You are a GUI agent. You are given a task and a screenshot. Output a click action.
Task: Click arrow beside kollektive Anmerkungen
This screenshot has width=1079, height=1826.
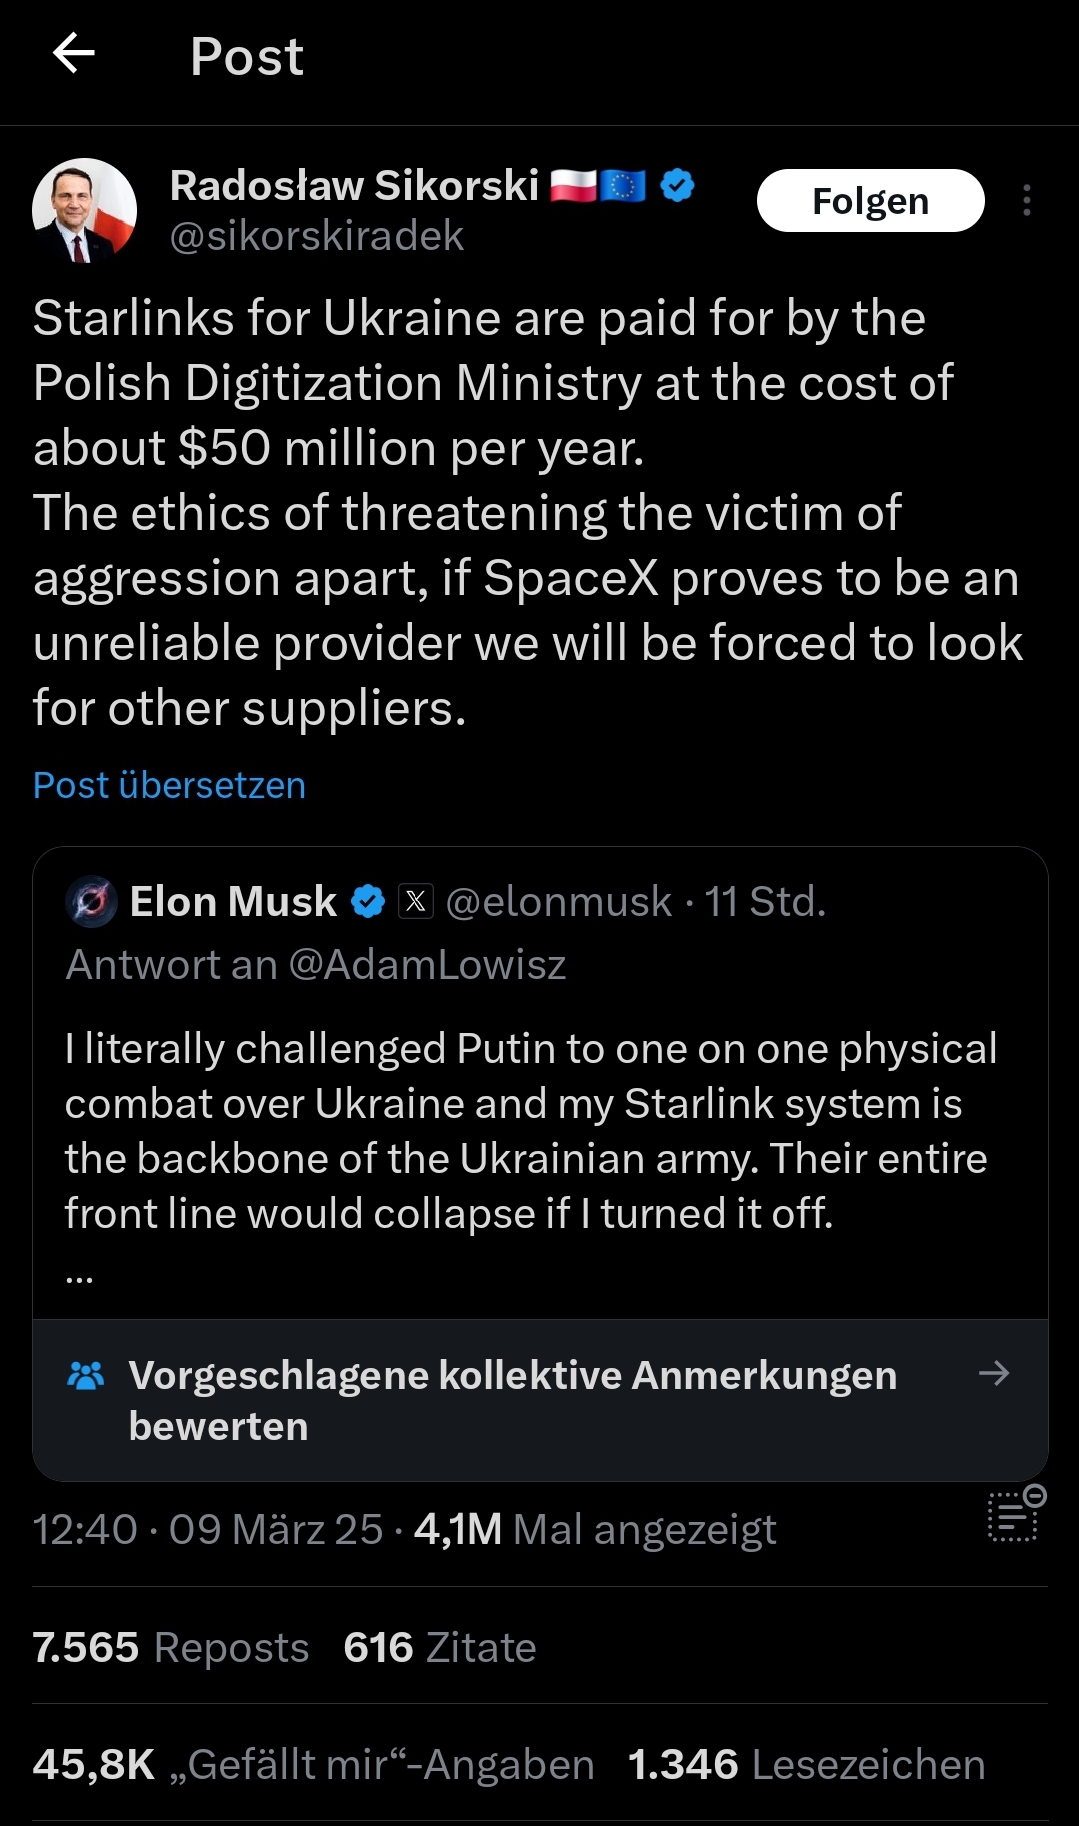tap(993, 1374)
